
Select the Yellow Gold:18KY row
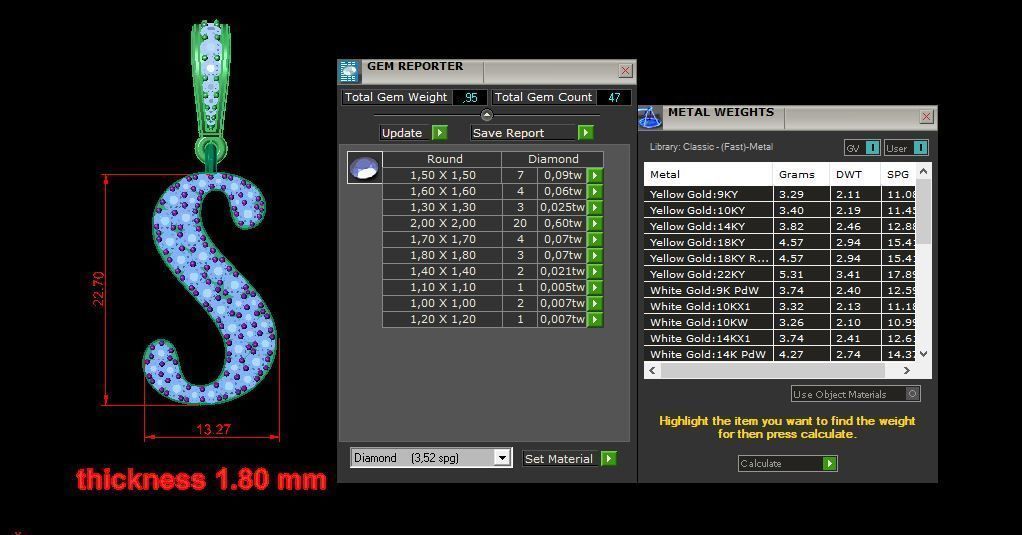pyautogui.click(x=780, y=242)
